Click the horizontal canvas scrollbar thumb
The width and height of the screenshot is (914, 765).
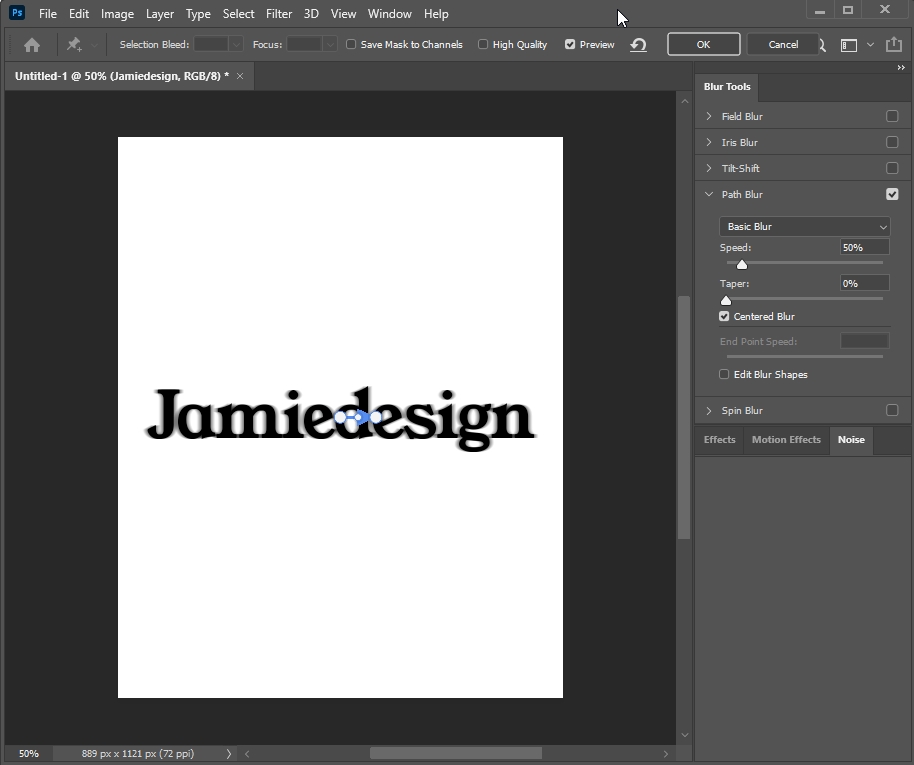pos(456,753)
